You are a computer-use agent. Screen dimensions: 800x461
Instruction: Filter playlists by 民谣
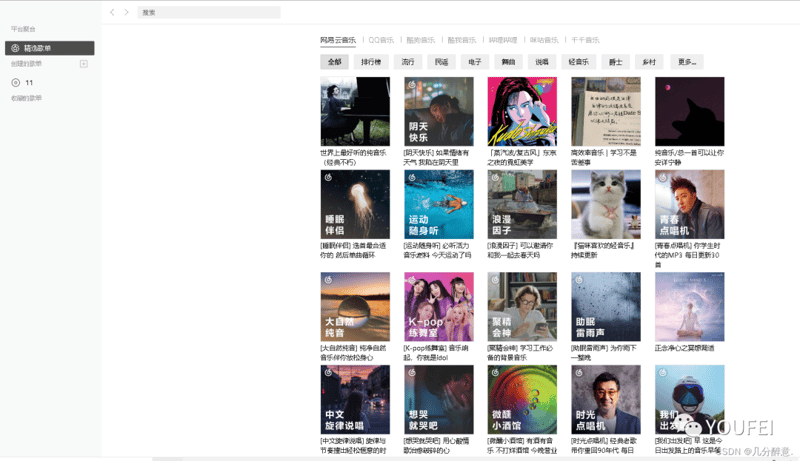[441, 62]
